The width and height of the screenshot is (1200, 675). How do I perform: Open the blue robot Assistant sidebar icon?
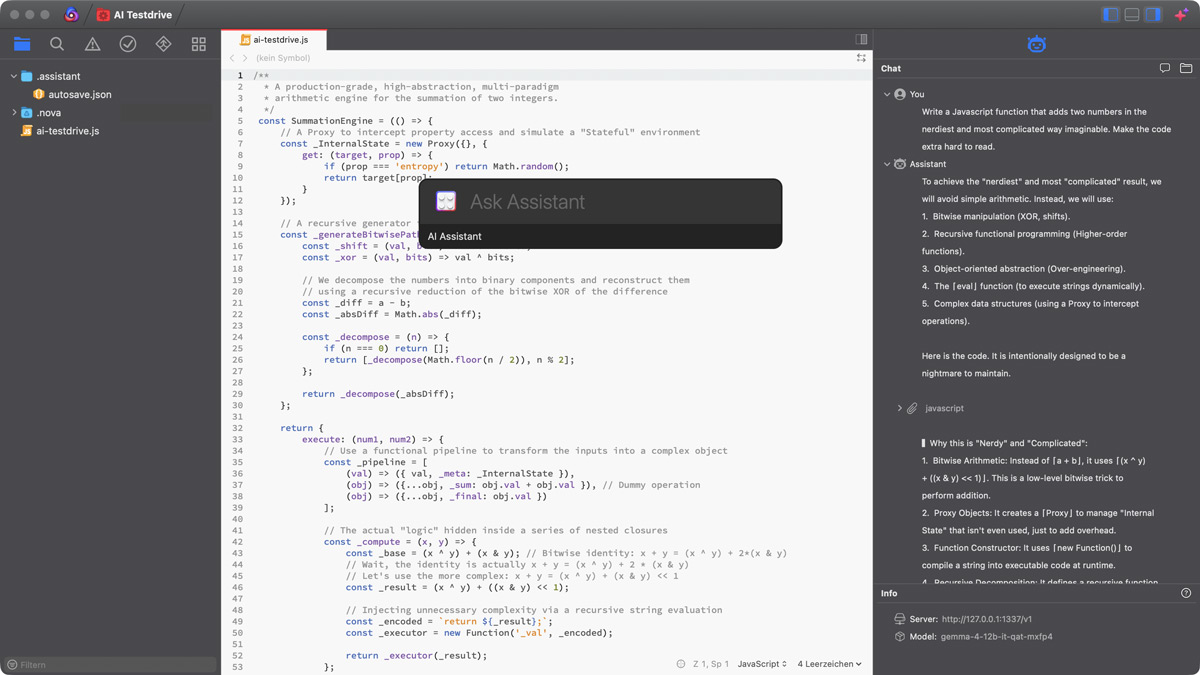pyautogui.click(x=1036, y=44)
